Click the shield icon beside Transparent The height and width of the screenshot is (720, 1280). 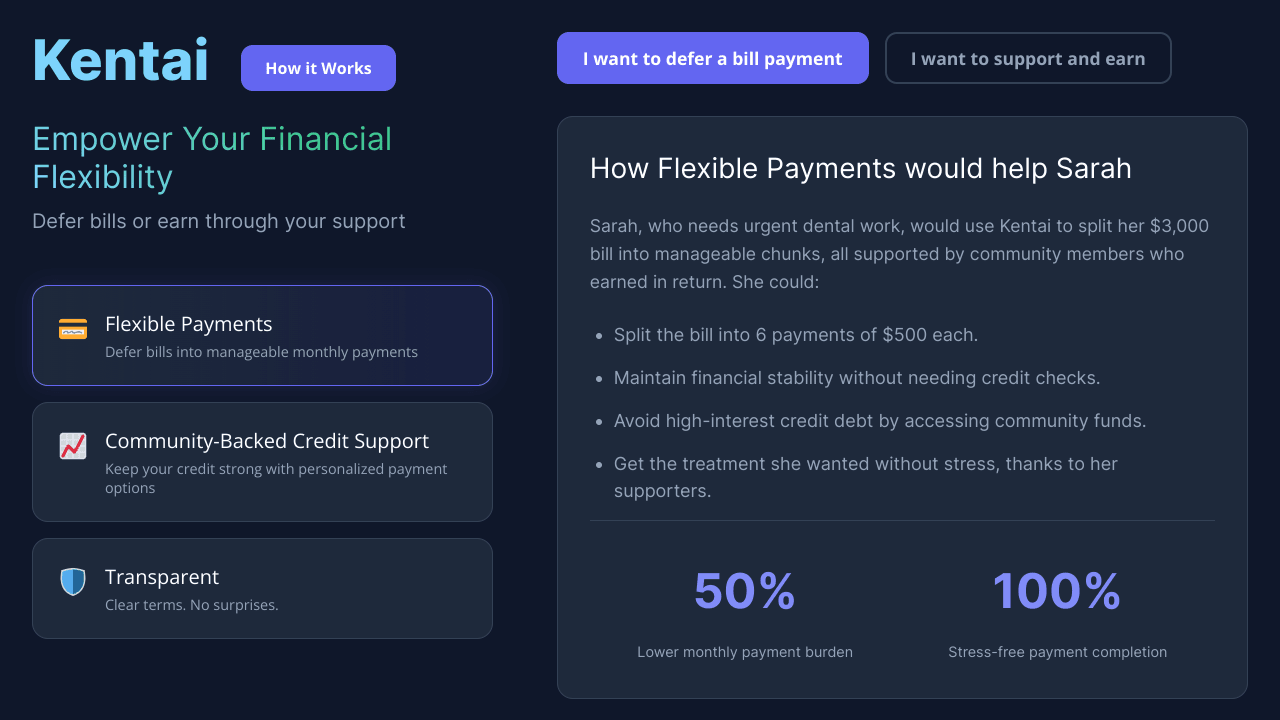tap(73, 582)
